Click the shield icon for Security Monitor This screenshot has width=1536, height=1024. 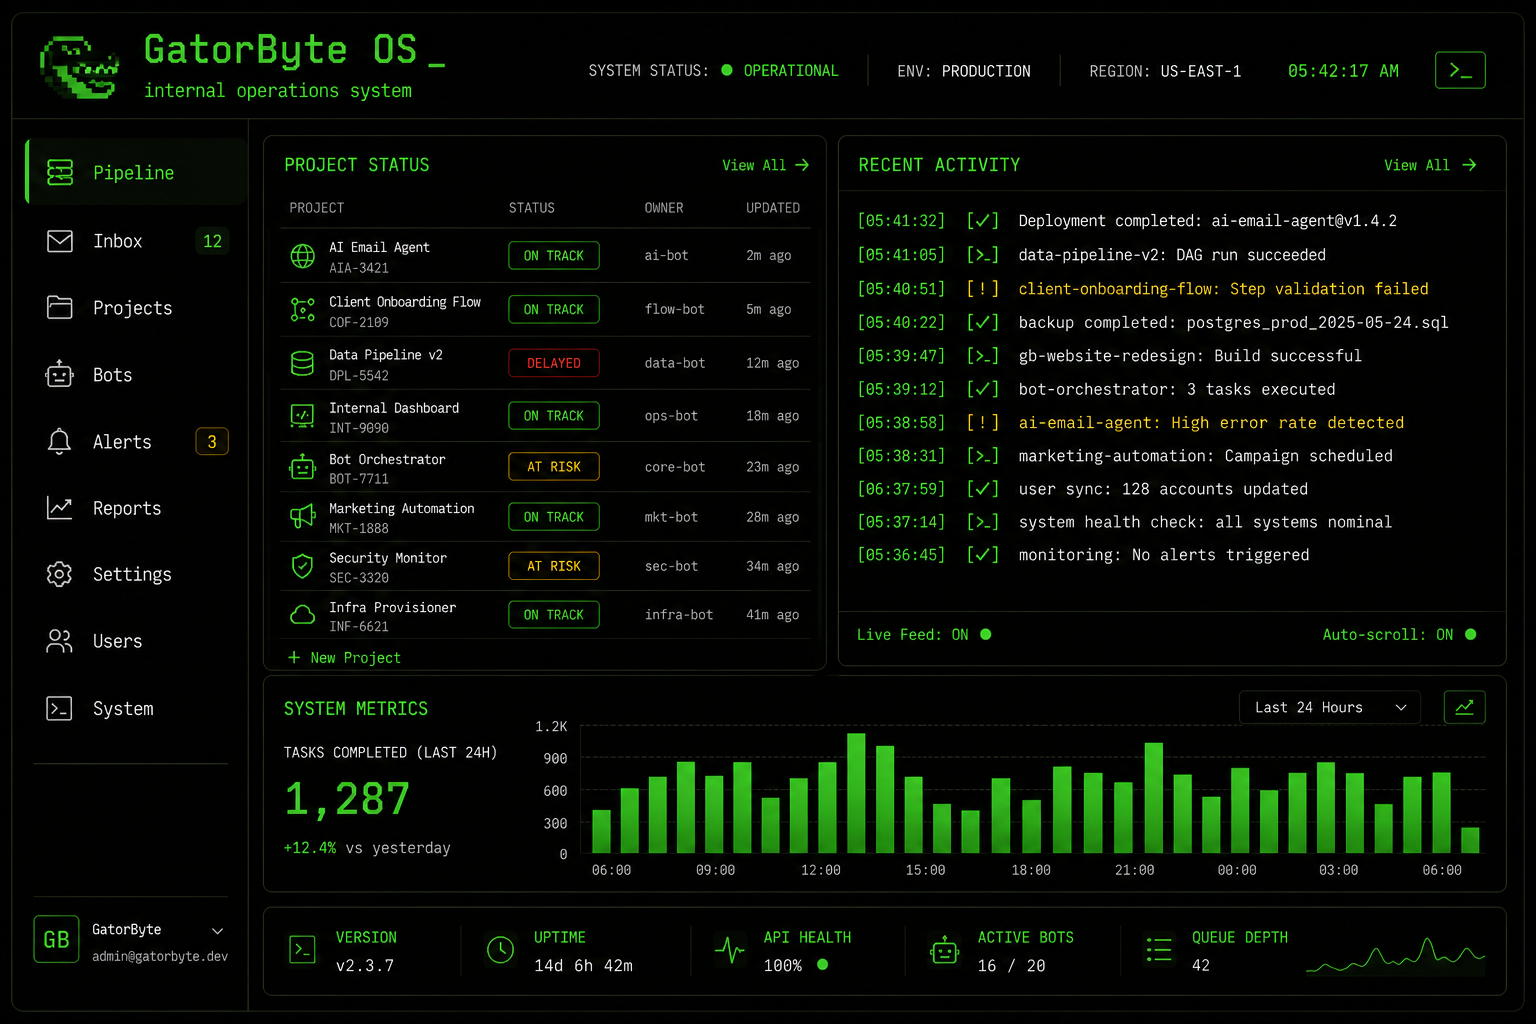click(x=303, y=566)
